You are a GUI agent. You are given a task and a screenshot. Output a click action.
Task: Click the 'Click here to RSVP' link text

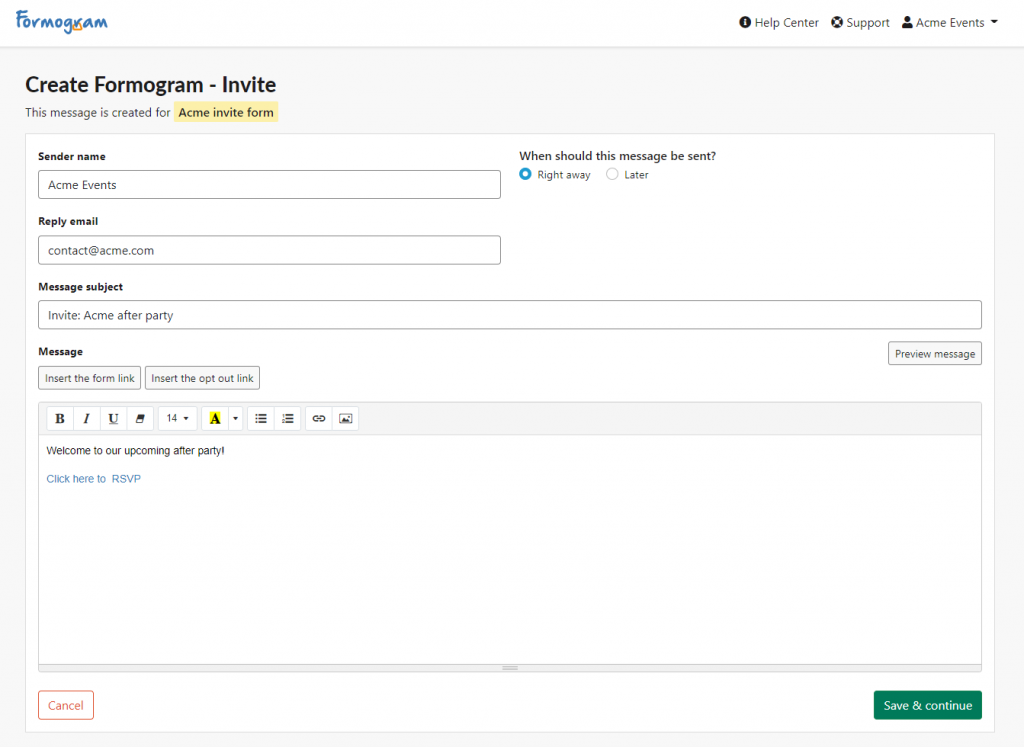(x=93, y=479)
